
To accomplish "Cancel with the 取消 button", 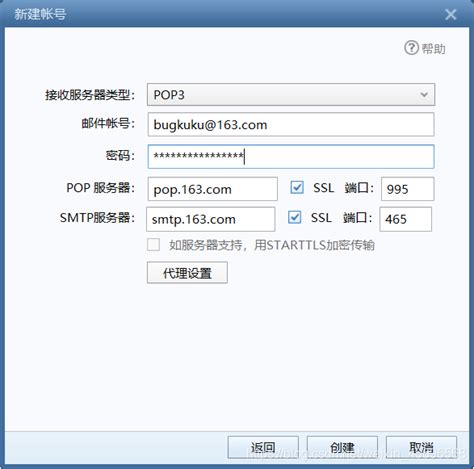I will point(421,447).
